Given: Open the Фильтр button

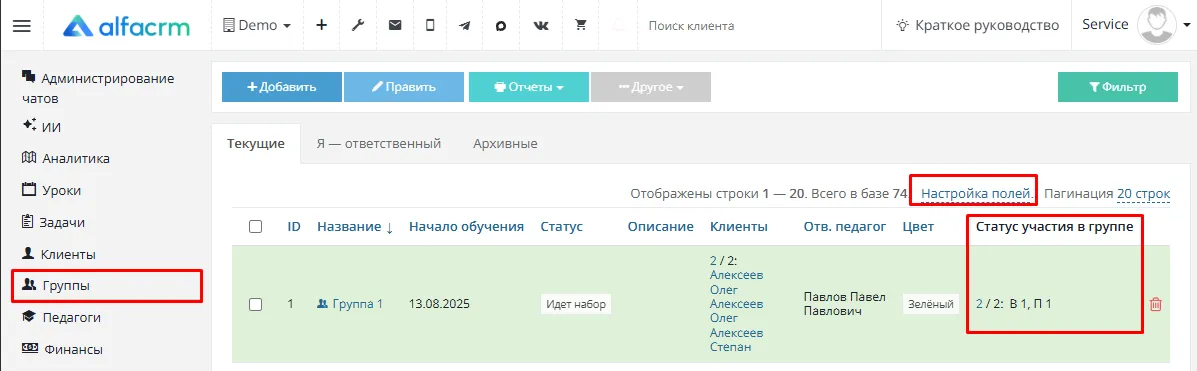Looking at the screenshot, I should click(x=1118, y=87).
